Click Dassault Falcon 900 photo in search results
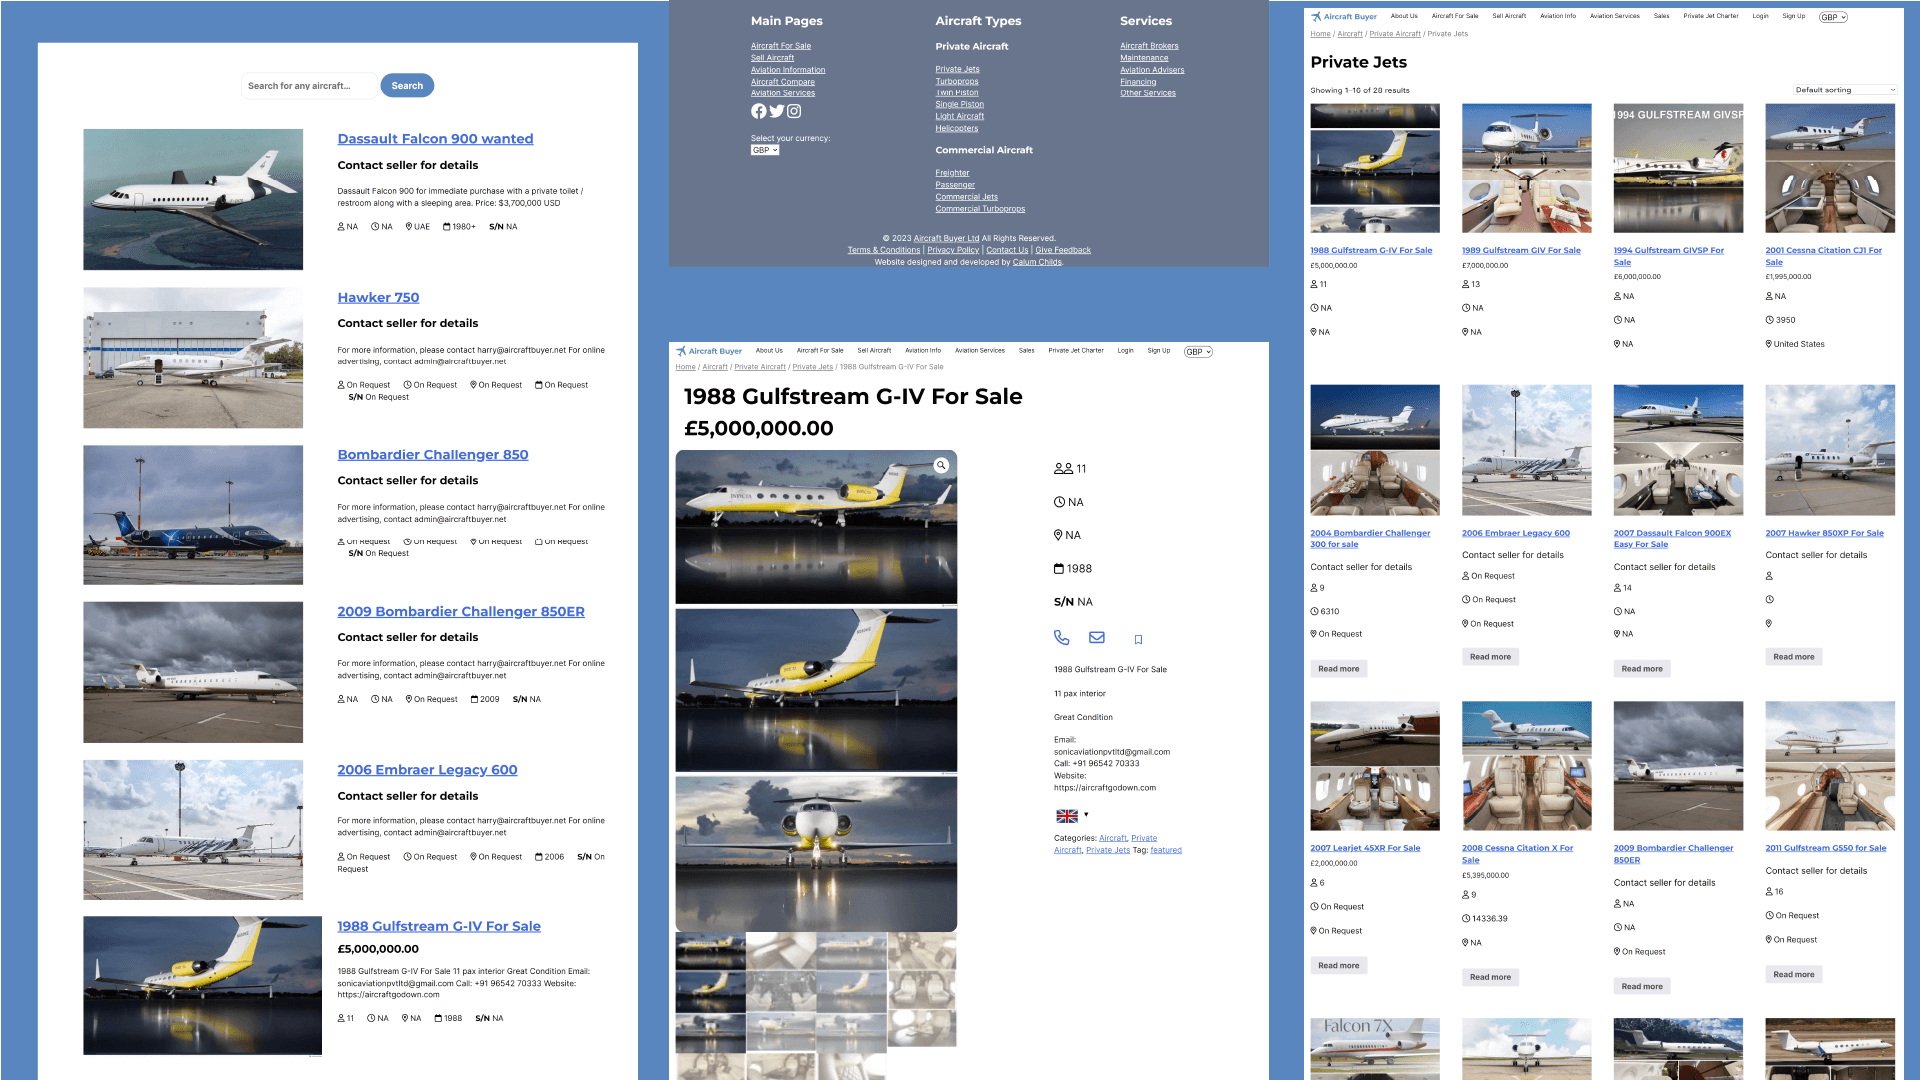 click(193, 199)
